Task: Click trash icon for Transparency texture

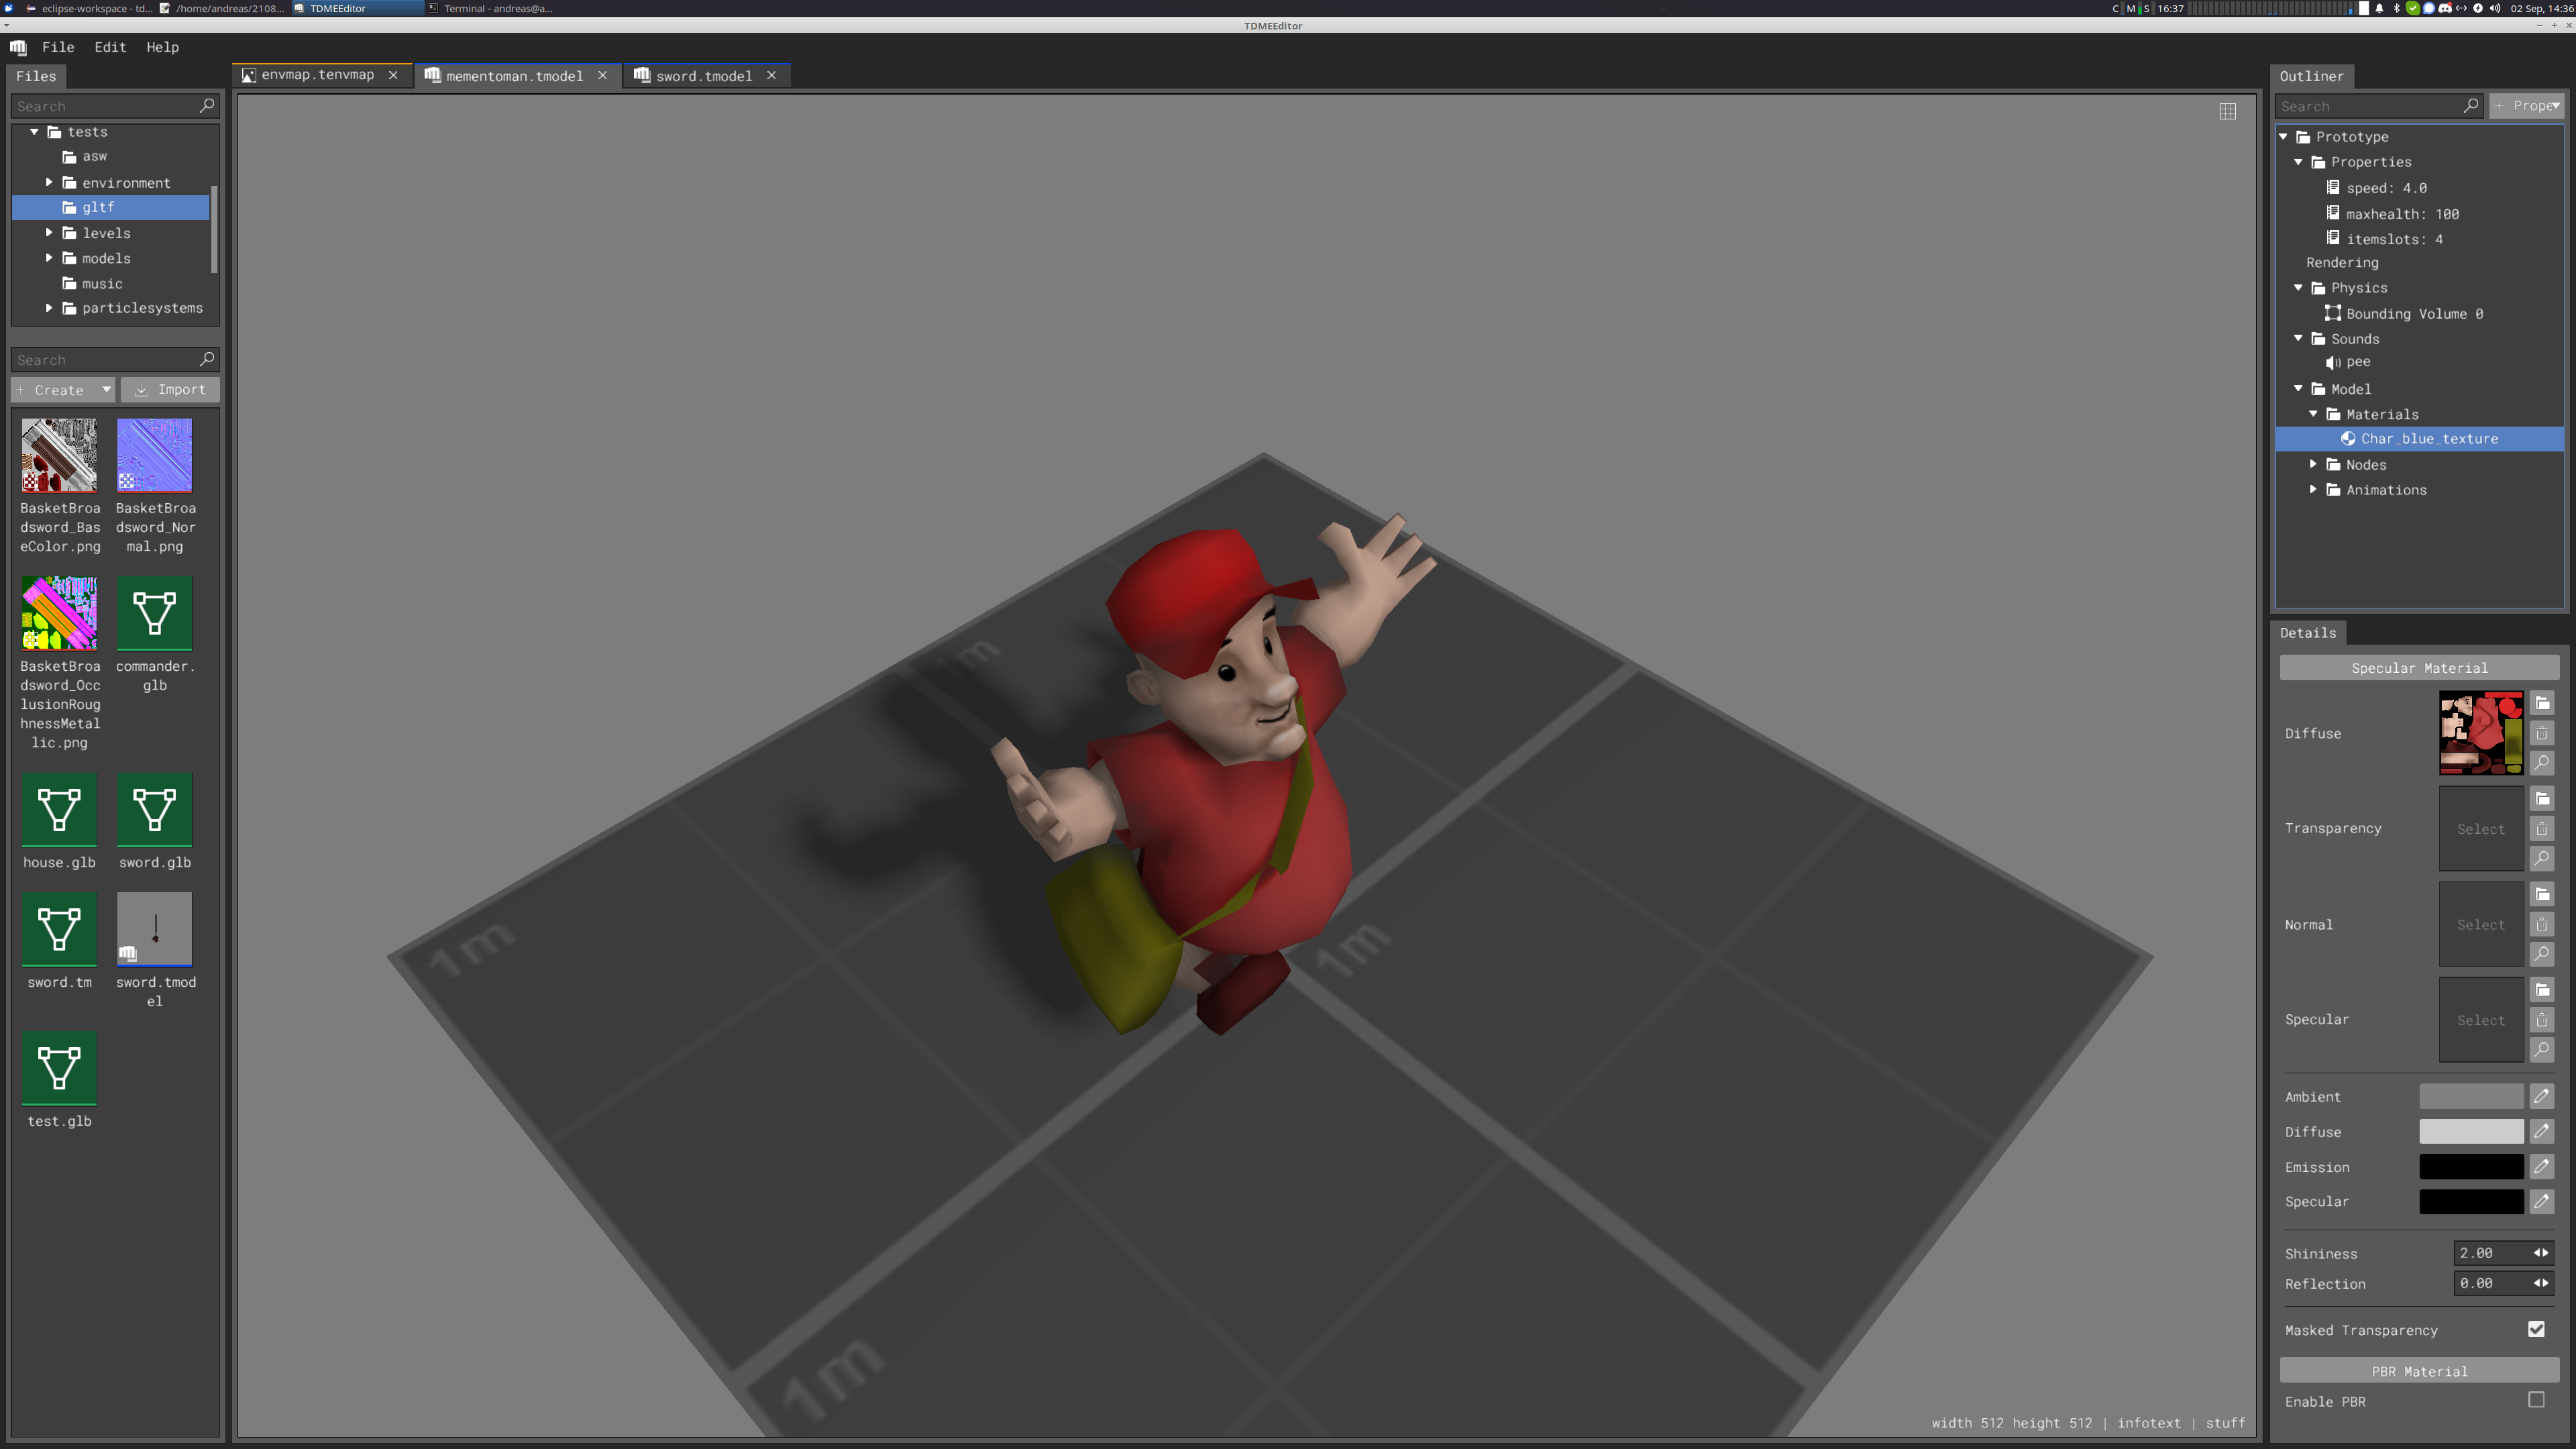Action: click(x=2541, y=828)
